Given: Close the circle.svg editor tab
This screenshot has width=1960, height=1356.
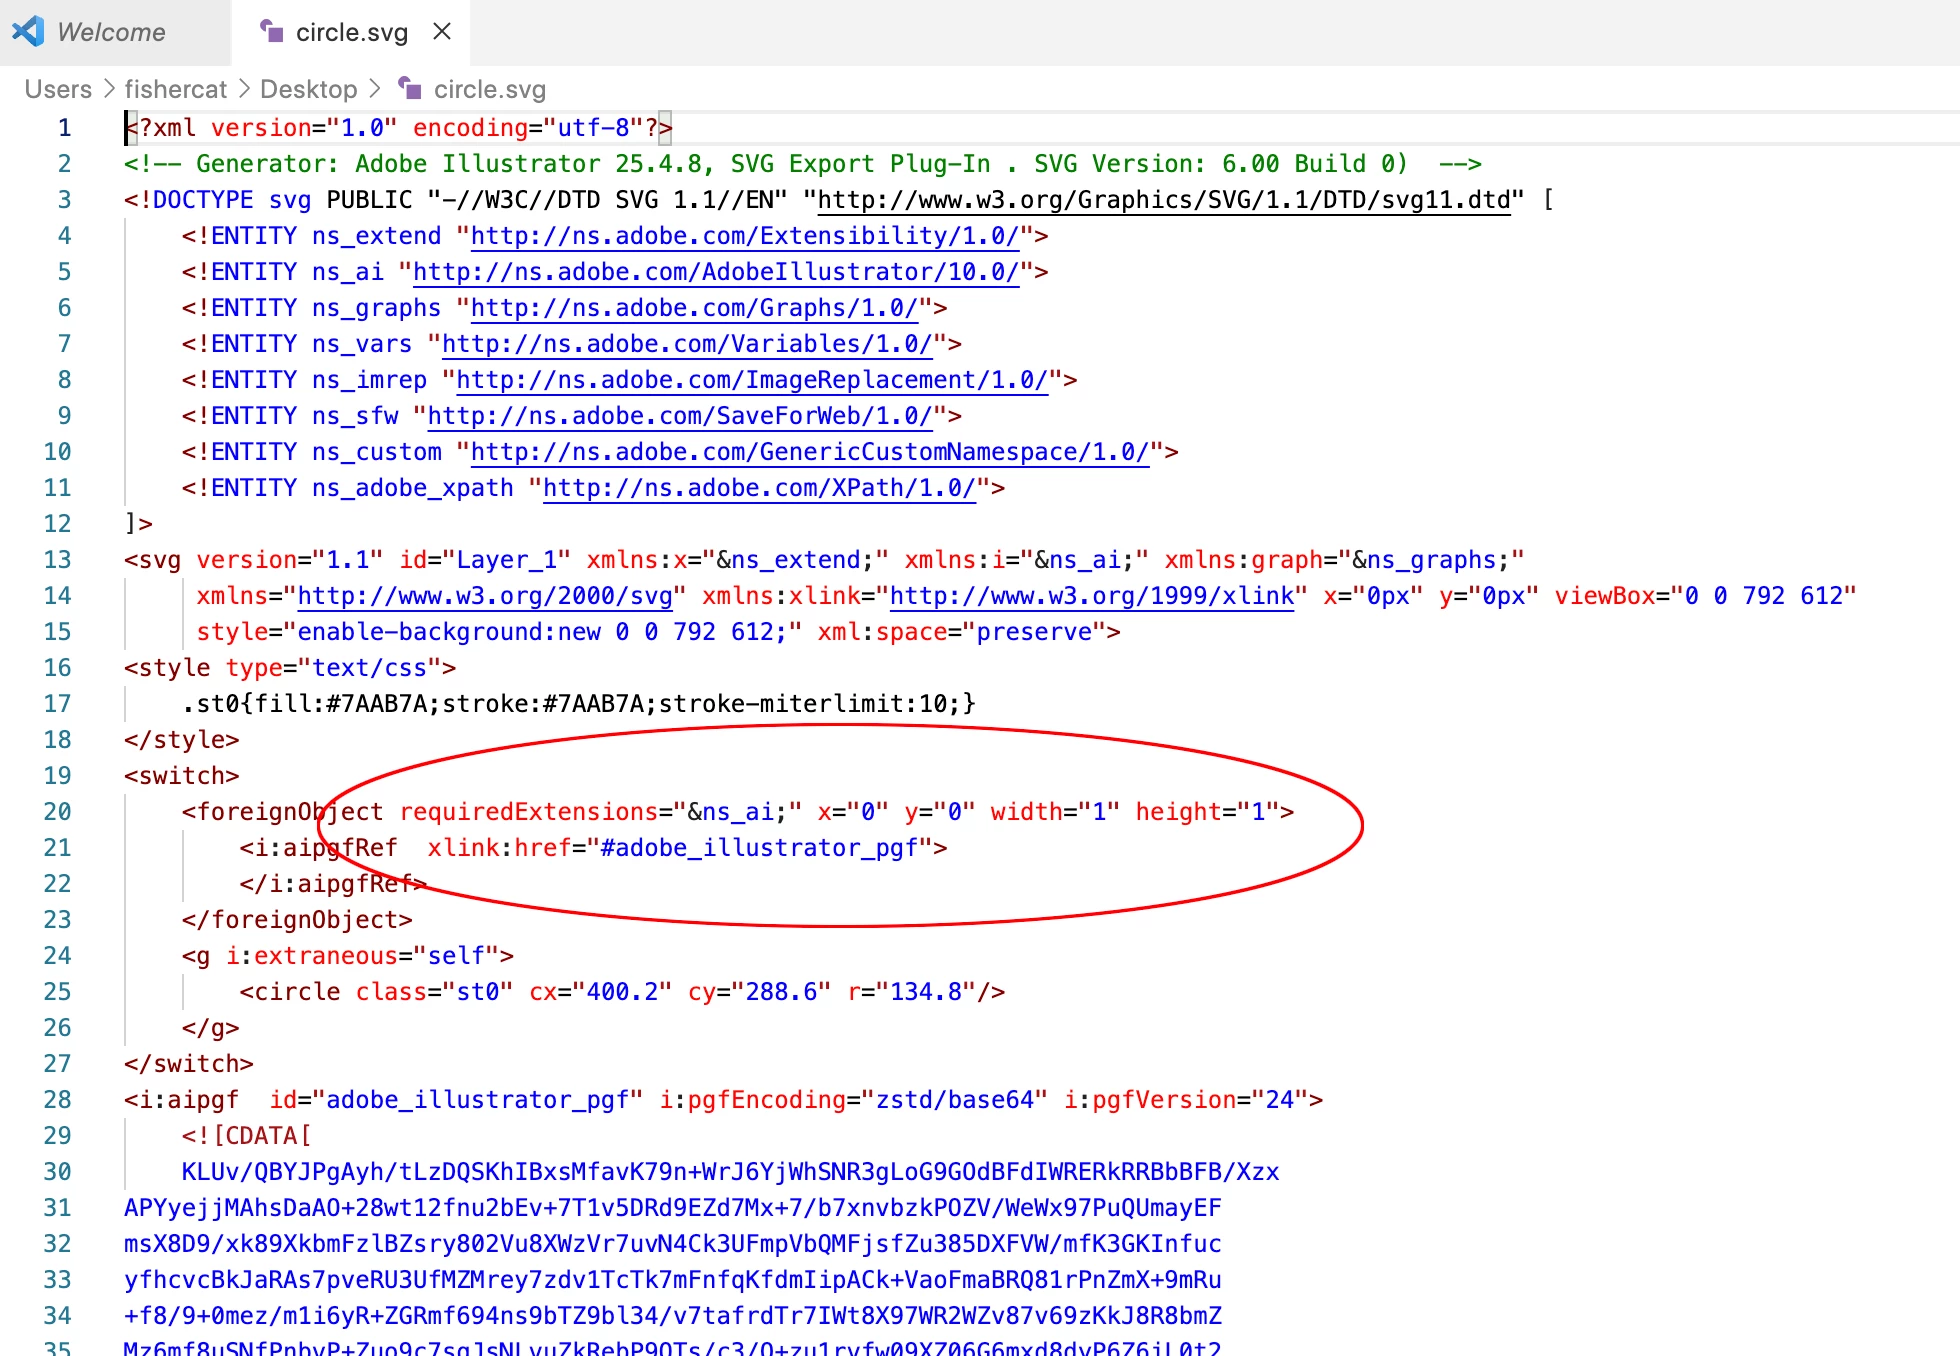Looking at the screenshot, I should point(442,32).
